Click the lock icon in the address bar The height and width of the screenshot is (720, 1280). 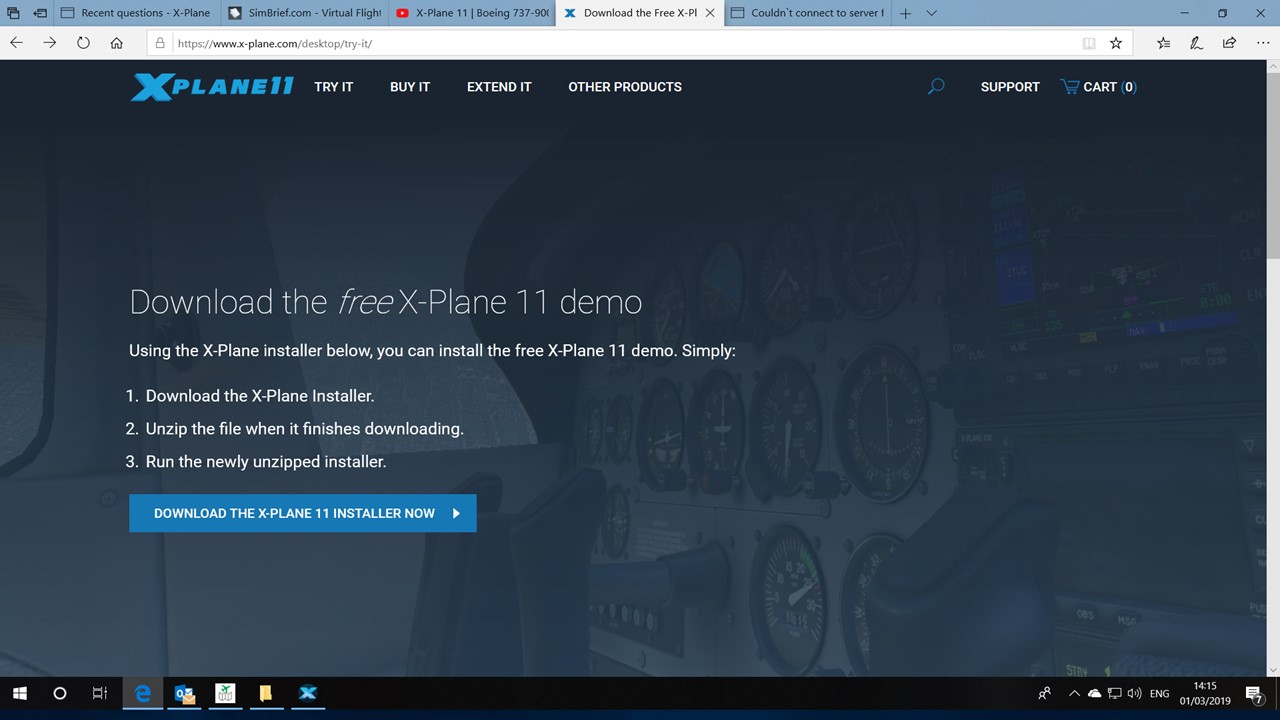tap(159, 44)
